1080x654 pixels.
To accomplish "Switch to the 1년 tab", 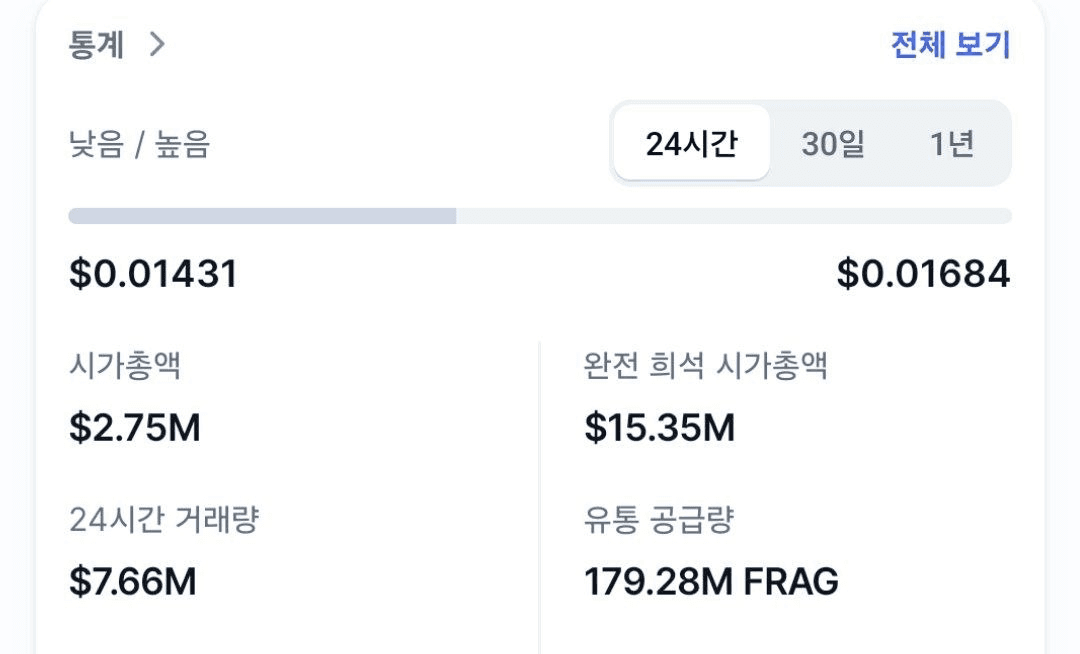I will click(x=952, y=144).
